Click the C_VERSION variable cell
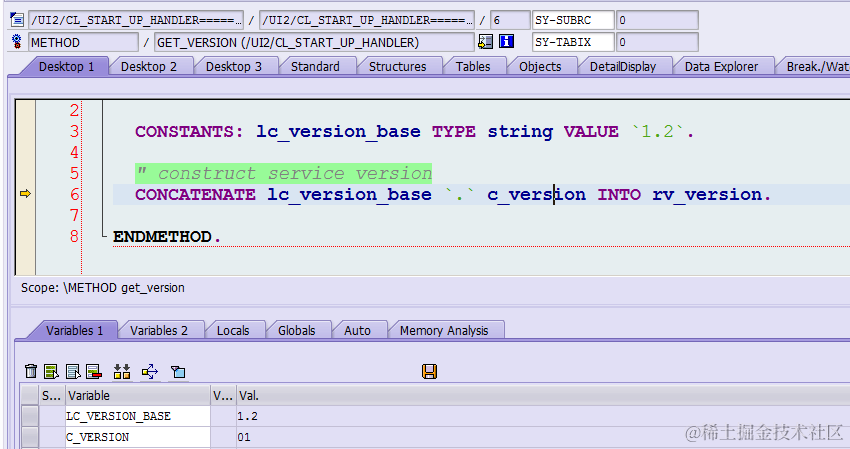Image resolution: width=850 pixels, height=449 pixels. point(138,437)
